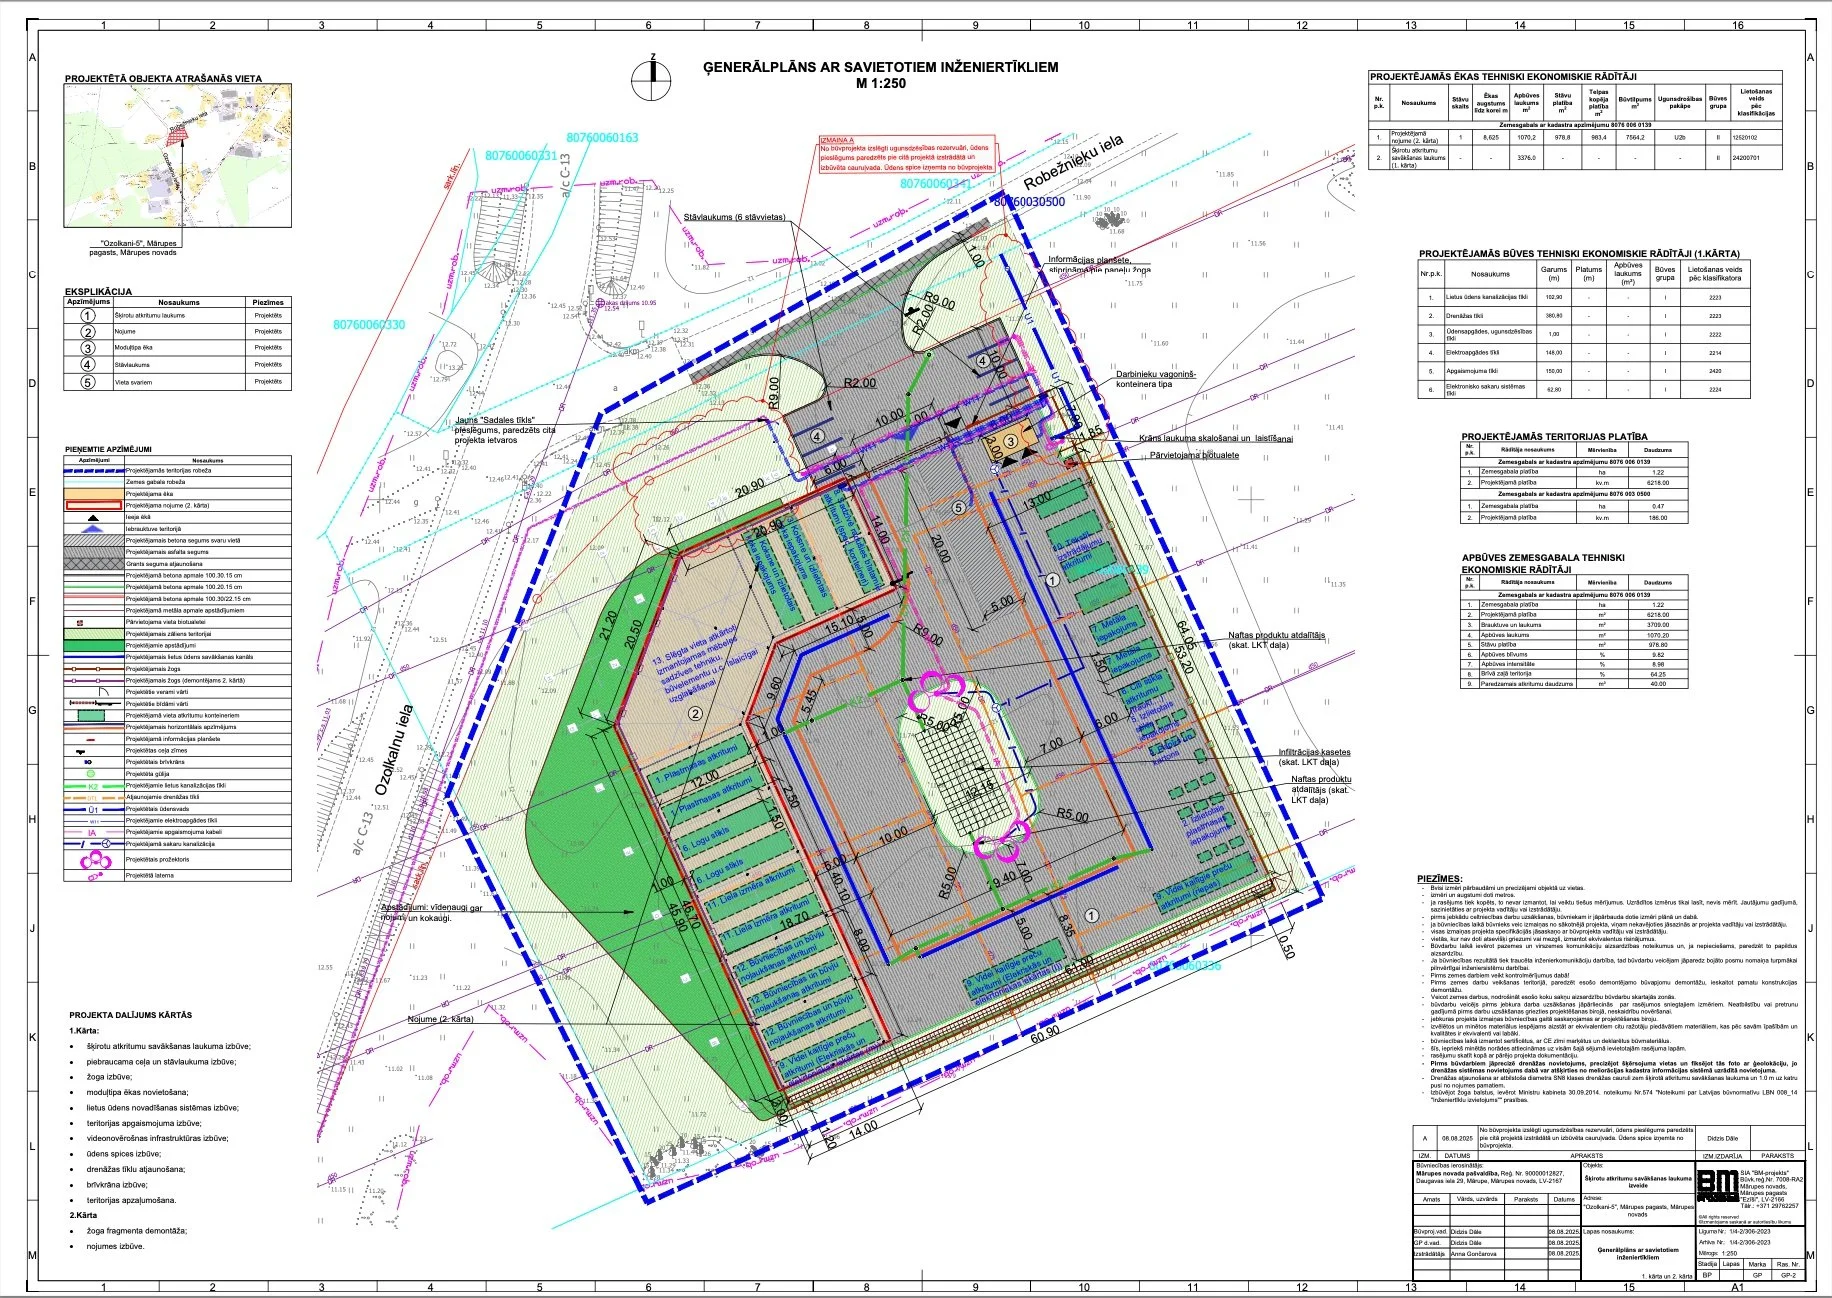Click the projektētā laterna legend icon
Viewport: 1832px width, 1298px height.
pos(95,877)
